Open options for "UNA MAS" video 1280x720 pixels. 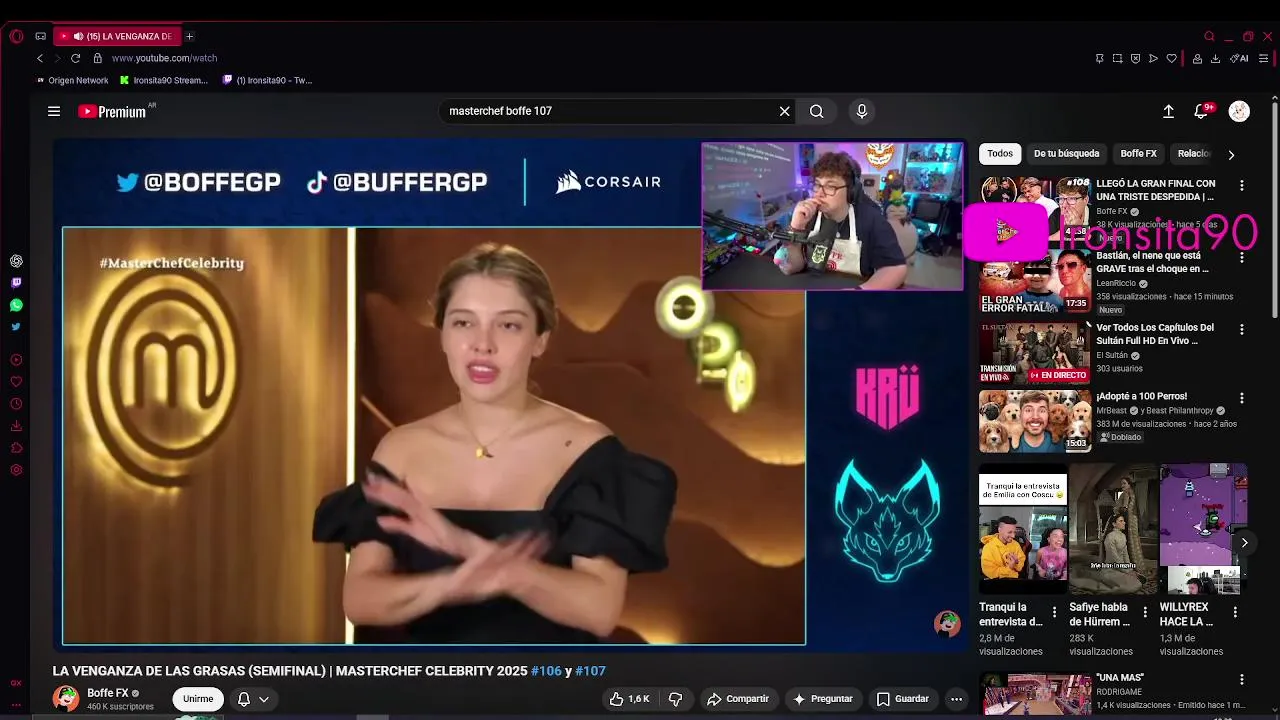(1242, 680)
